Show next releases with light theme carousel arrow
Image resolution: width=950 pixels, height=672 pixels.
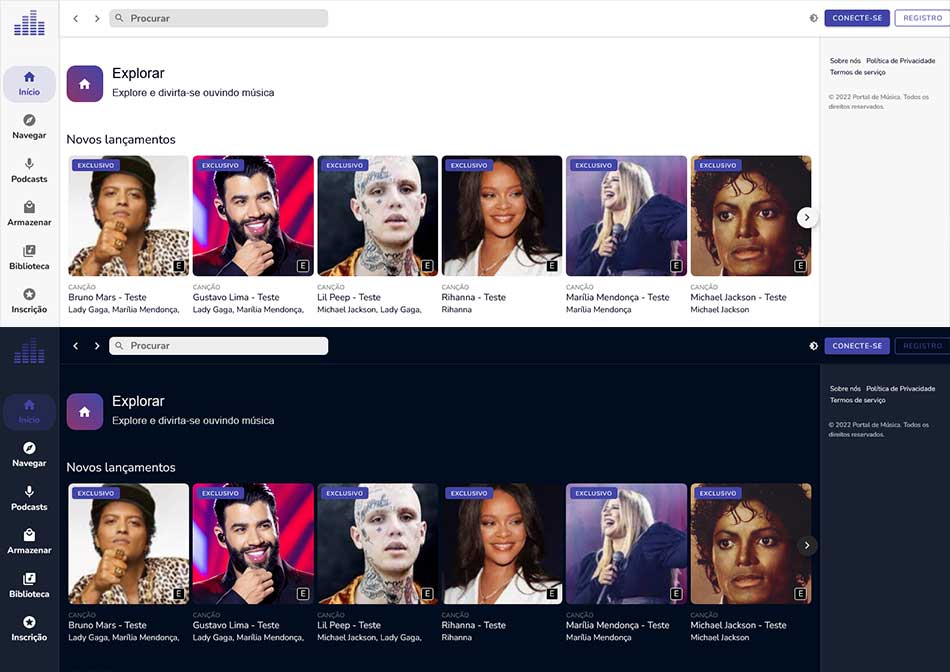point(807,218)
